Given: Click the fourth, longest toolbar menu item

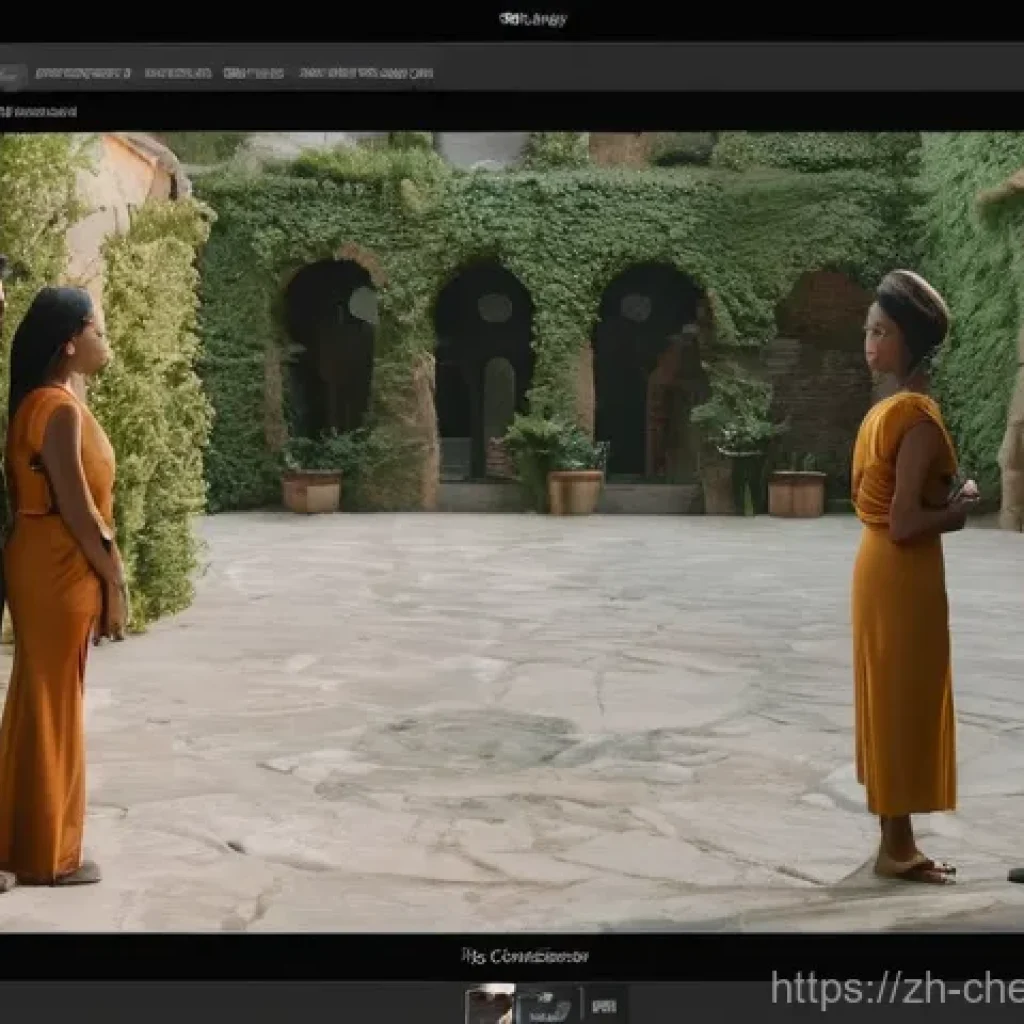Looking at the screenshot, I should (x=366, y=73).
